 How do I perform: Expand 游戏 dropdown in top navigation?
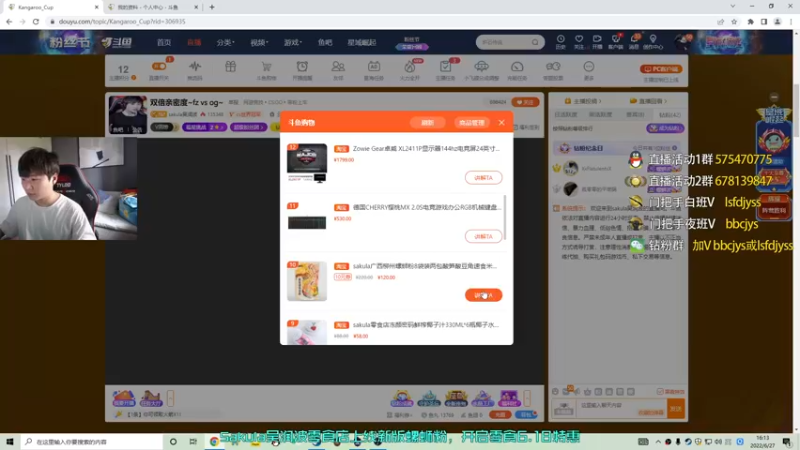point(293,42)
